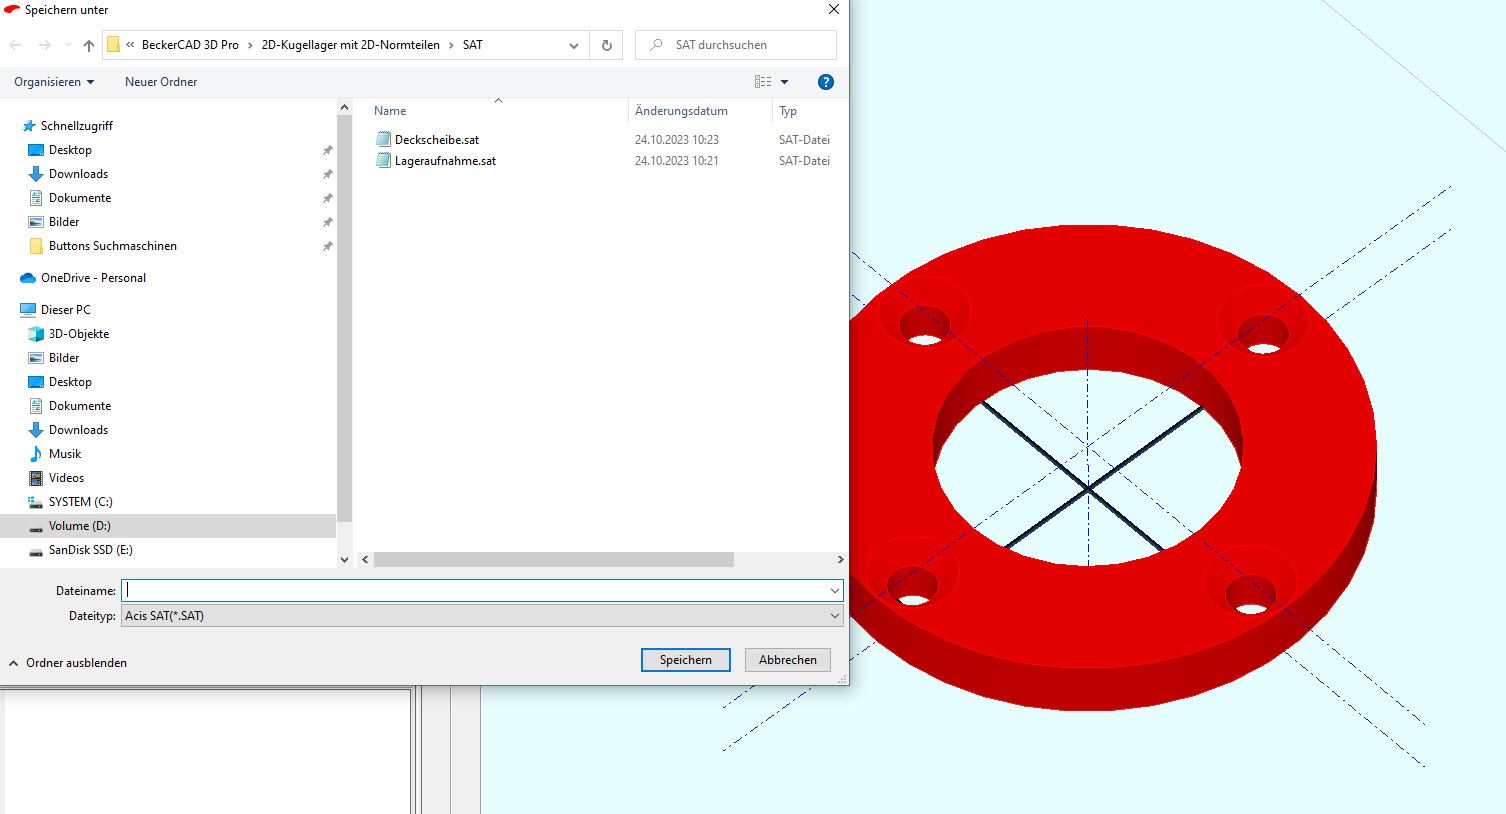Sort by the Typ column header

pyautogui.click(x=788, y=111)
